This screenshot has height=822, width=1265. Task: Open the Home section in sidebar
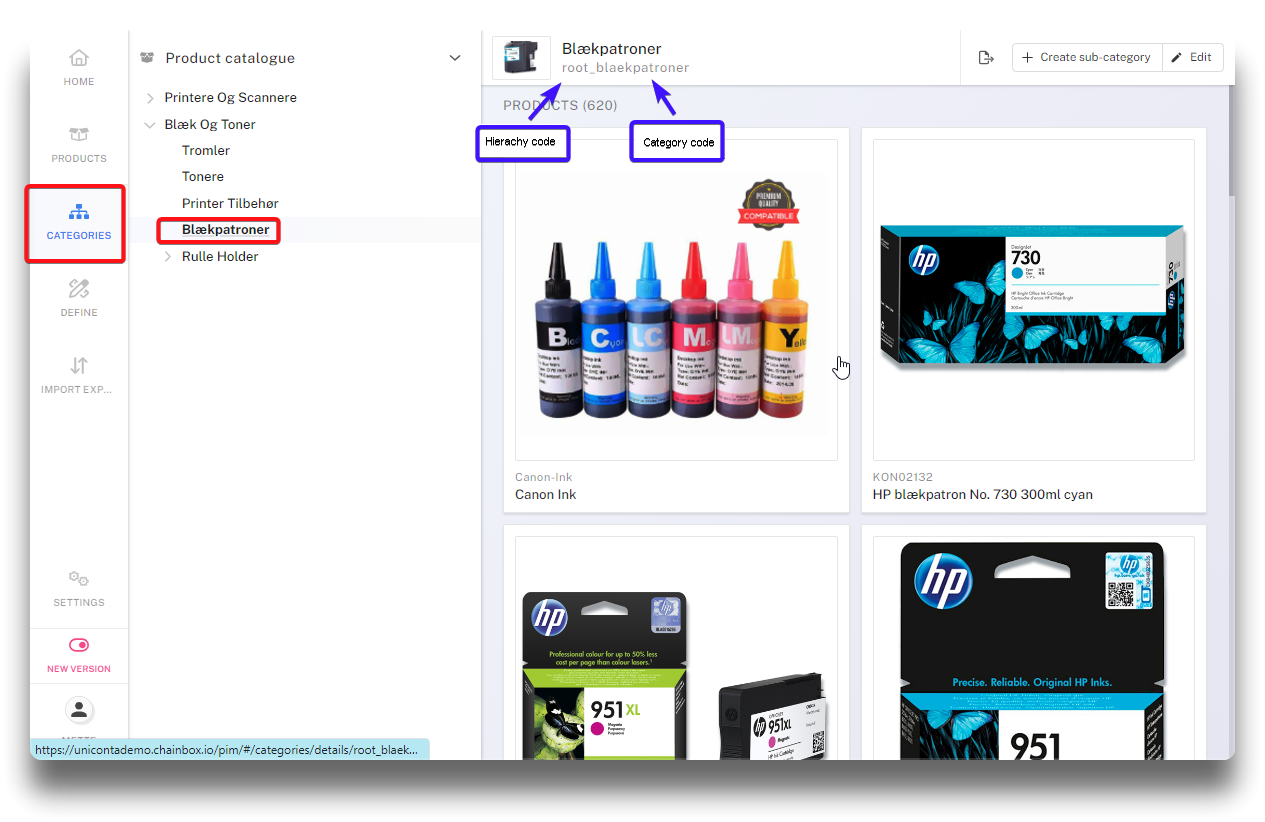coord(79,66)
